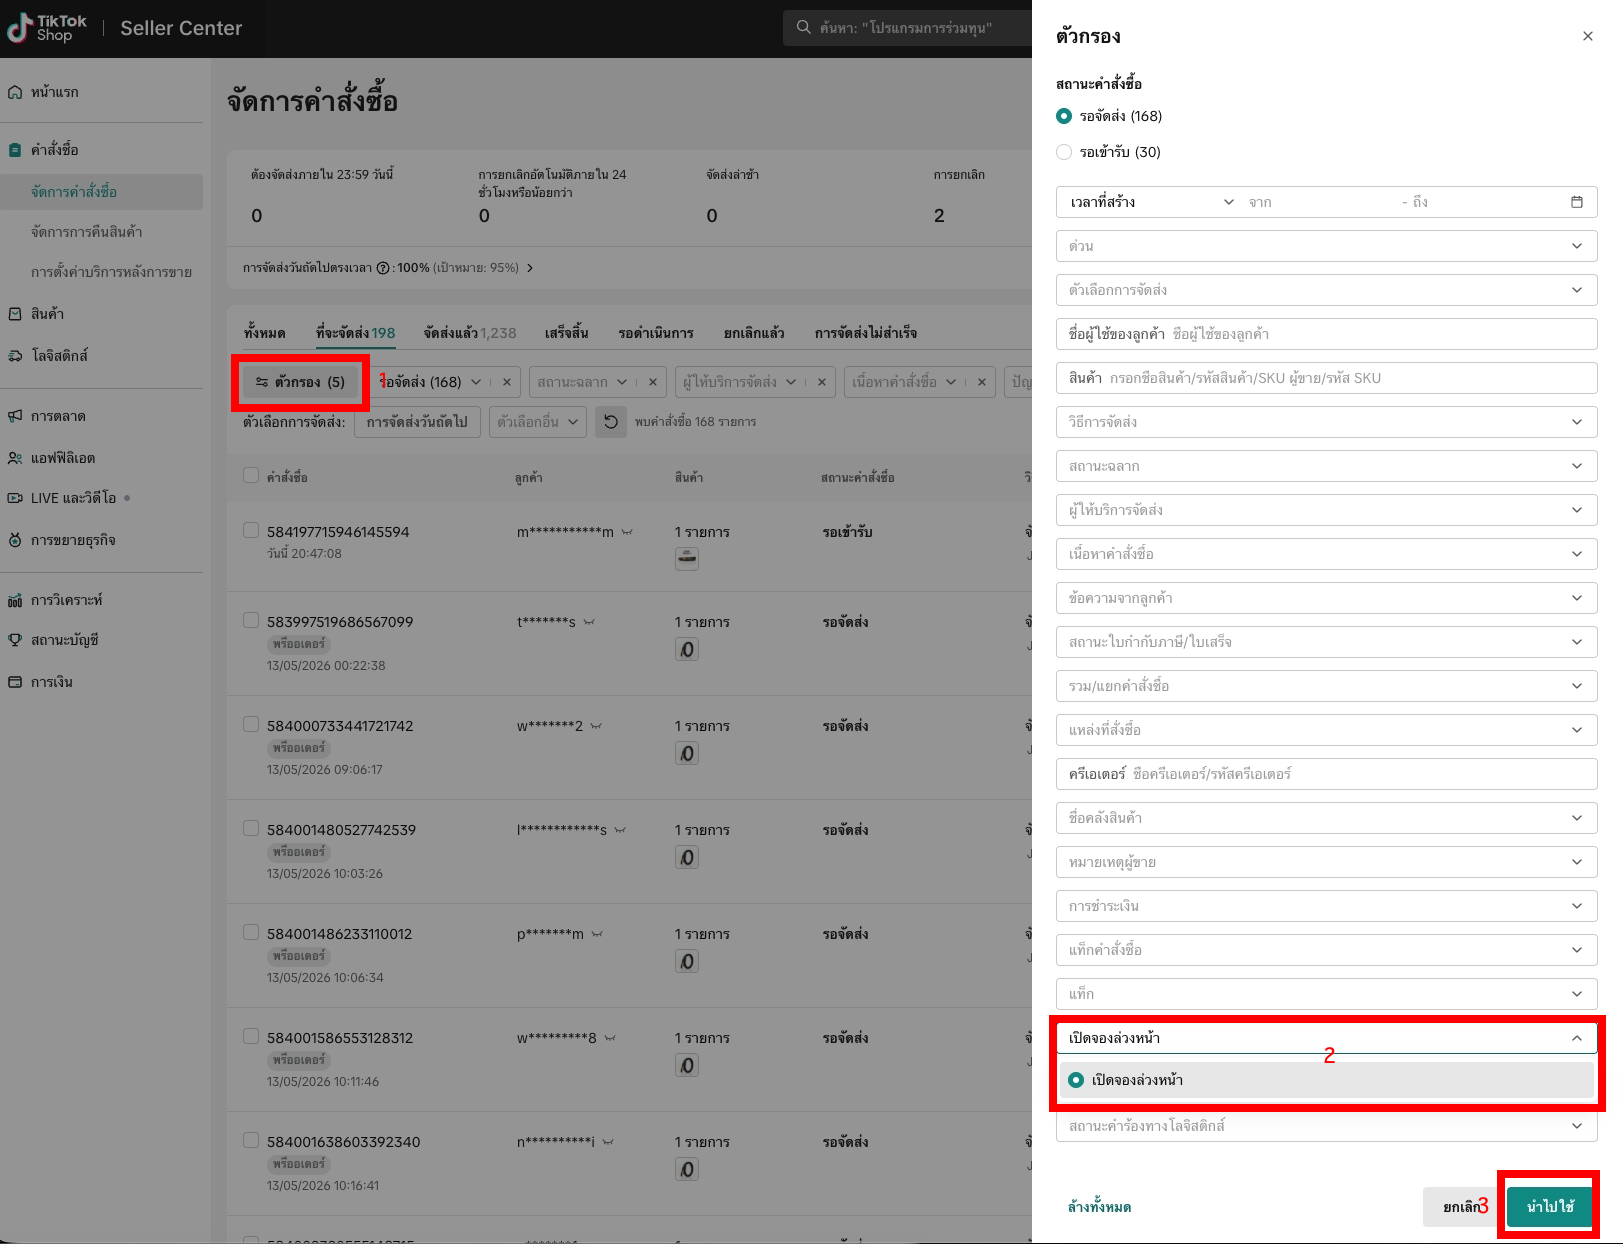Click the analytics chart icon beside การวิเคราะห์
The width and height of the screenshot is (1623, 1244).
point(15,600)
